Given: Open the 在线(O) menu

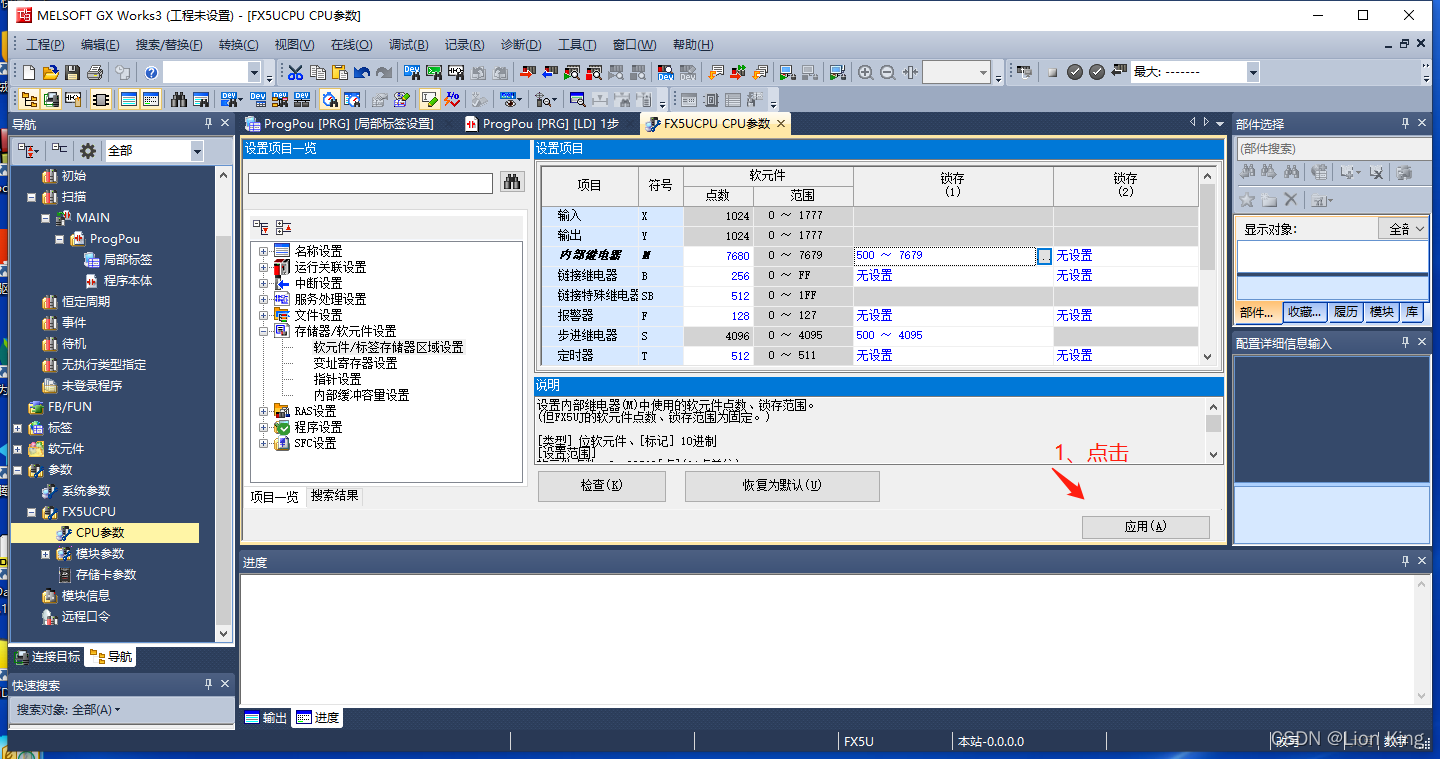Looking at the screenshot, I should coord(351,45).
